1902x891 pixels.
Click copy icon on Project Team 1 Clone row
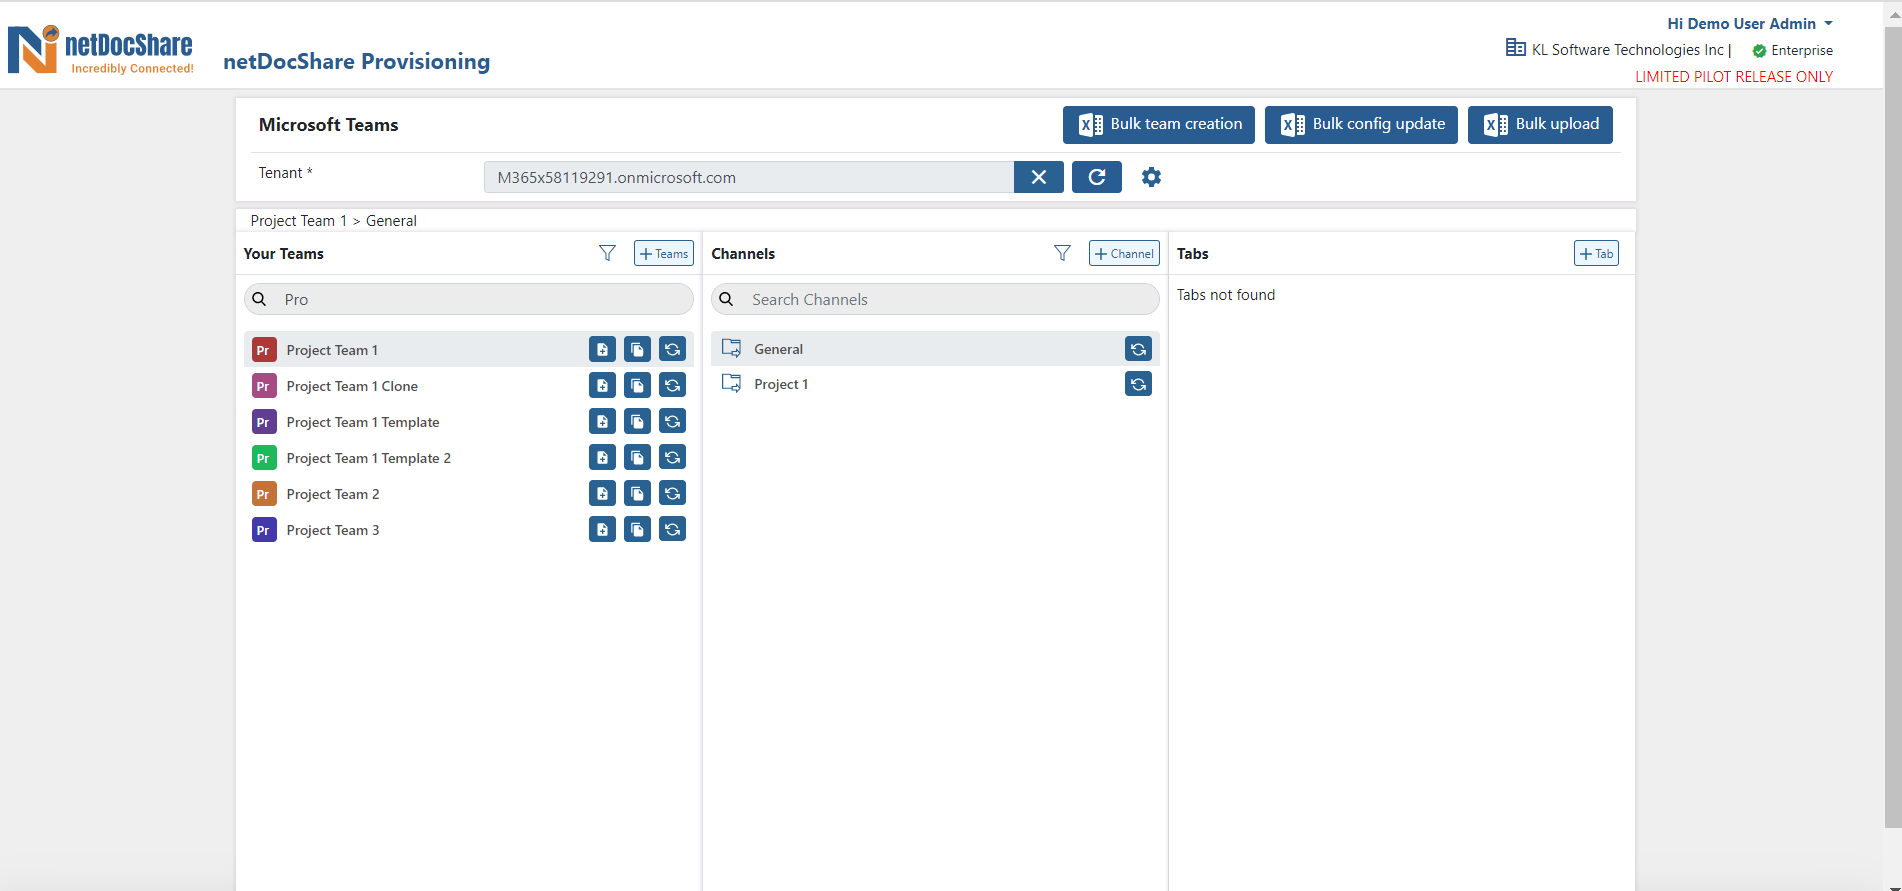tap(637, 385)
